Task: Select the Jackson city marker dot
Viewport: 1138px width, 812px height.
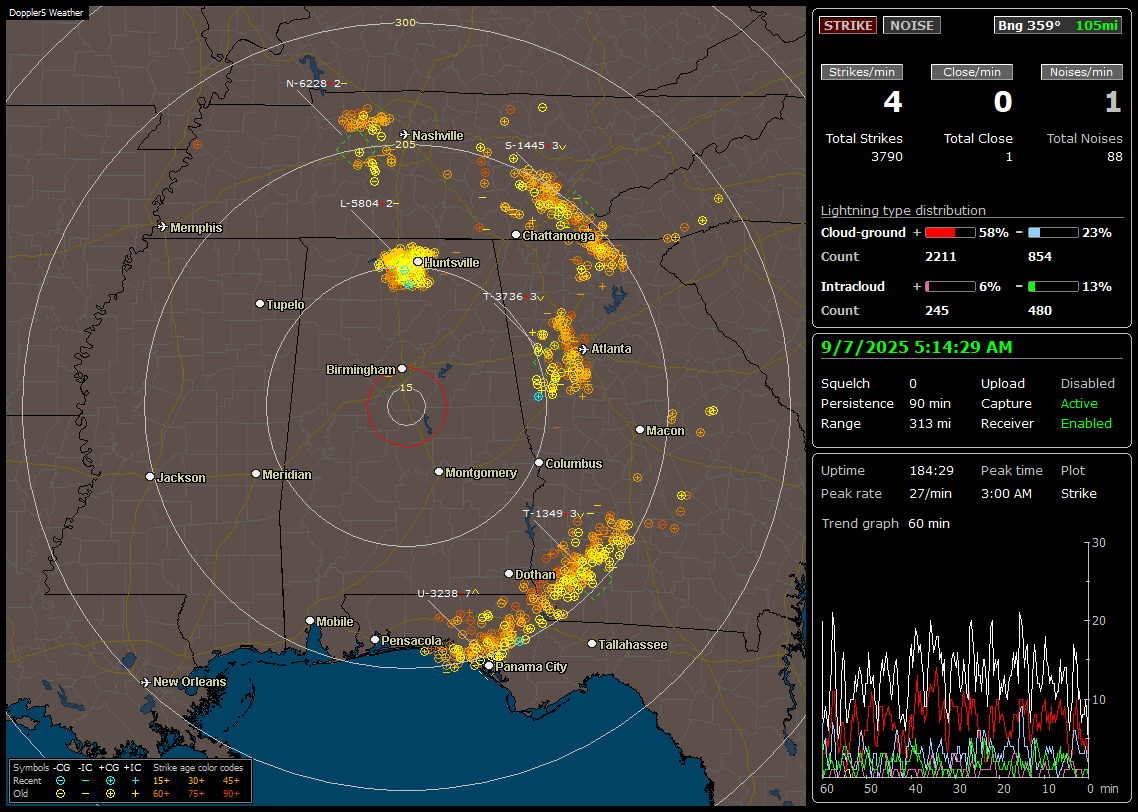Action: 150,477
